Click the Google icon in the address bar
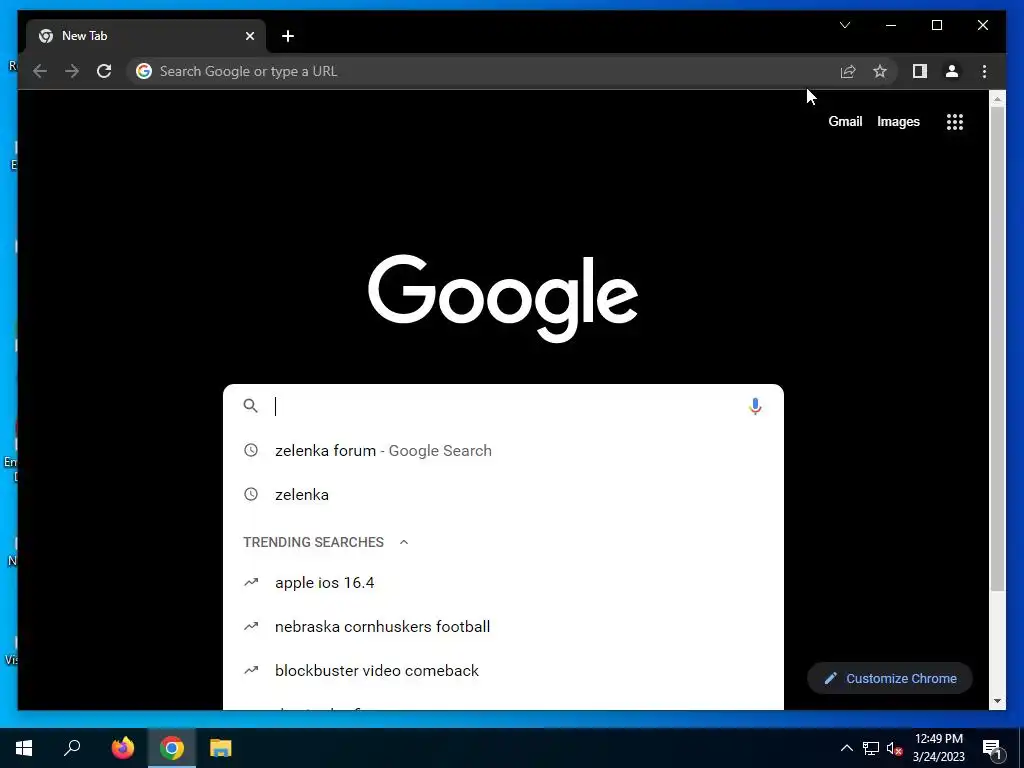 pos(144,71)
